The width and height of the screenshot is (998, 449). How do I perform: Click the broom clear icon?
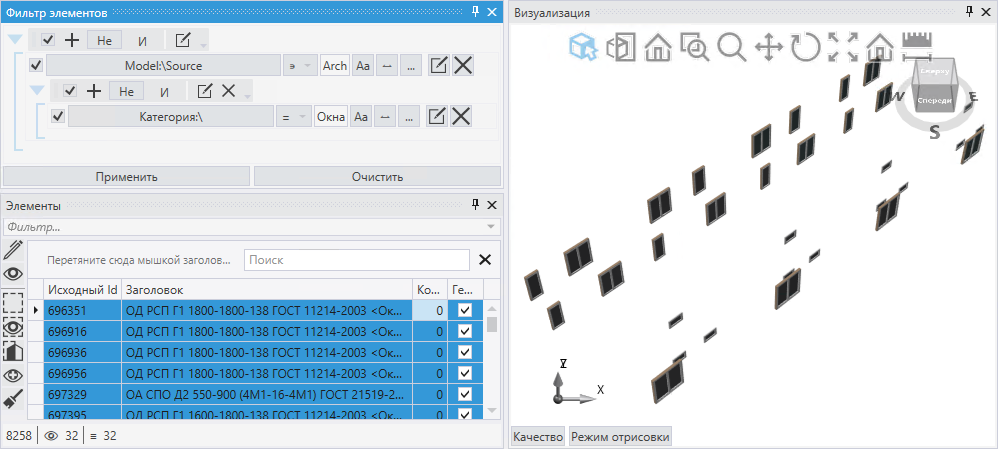pos(13,400)
